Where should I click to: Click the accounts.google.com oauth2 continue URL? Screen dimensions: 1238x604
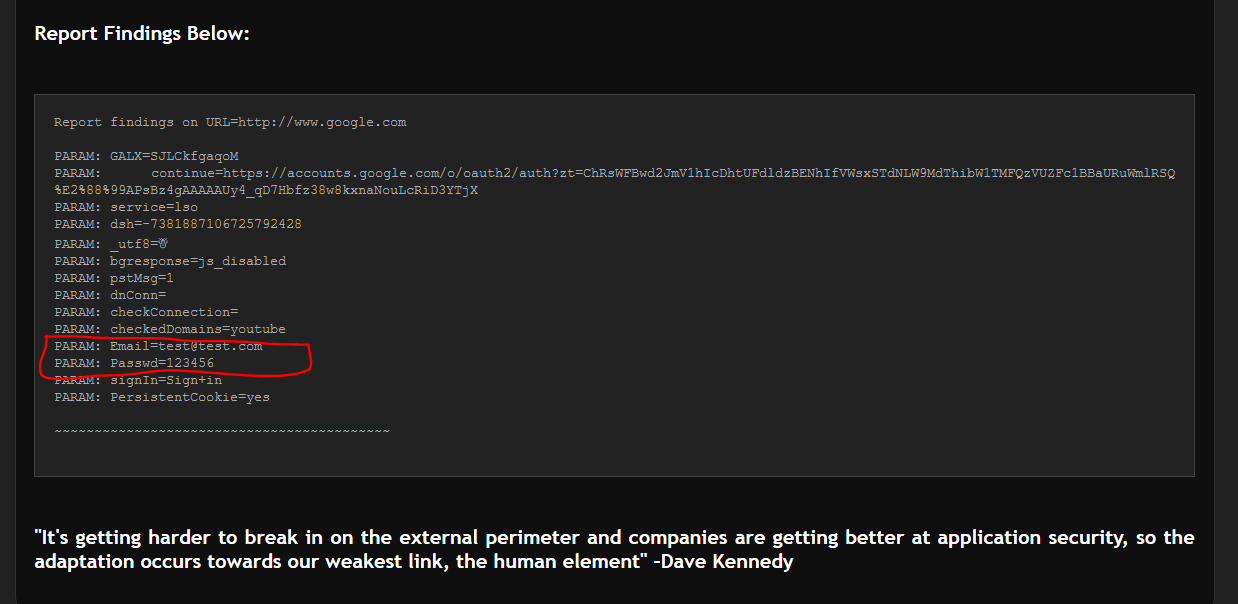(662, 173)
